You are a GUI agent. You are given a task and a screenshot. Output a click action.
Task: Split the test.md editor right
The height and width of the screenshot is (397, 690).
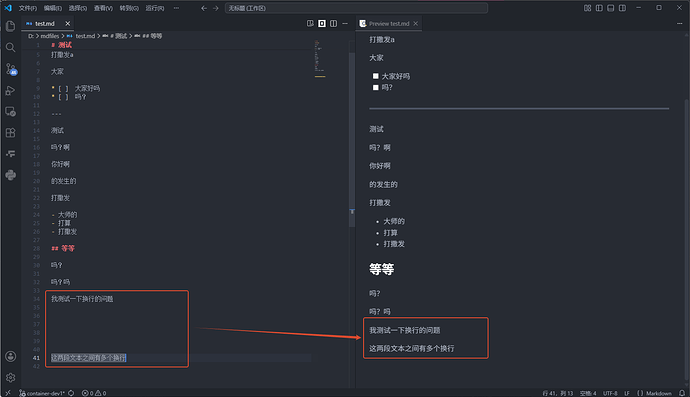(x=334, y=23)
